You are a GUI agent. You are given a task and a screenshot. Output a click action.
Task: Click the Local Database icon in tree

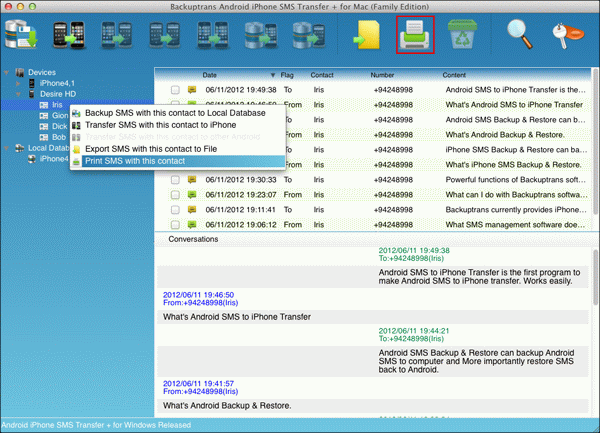point(20,148)
